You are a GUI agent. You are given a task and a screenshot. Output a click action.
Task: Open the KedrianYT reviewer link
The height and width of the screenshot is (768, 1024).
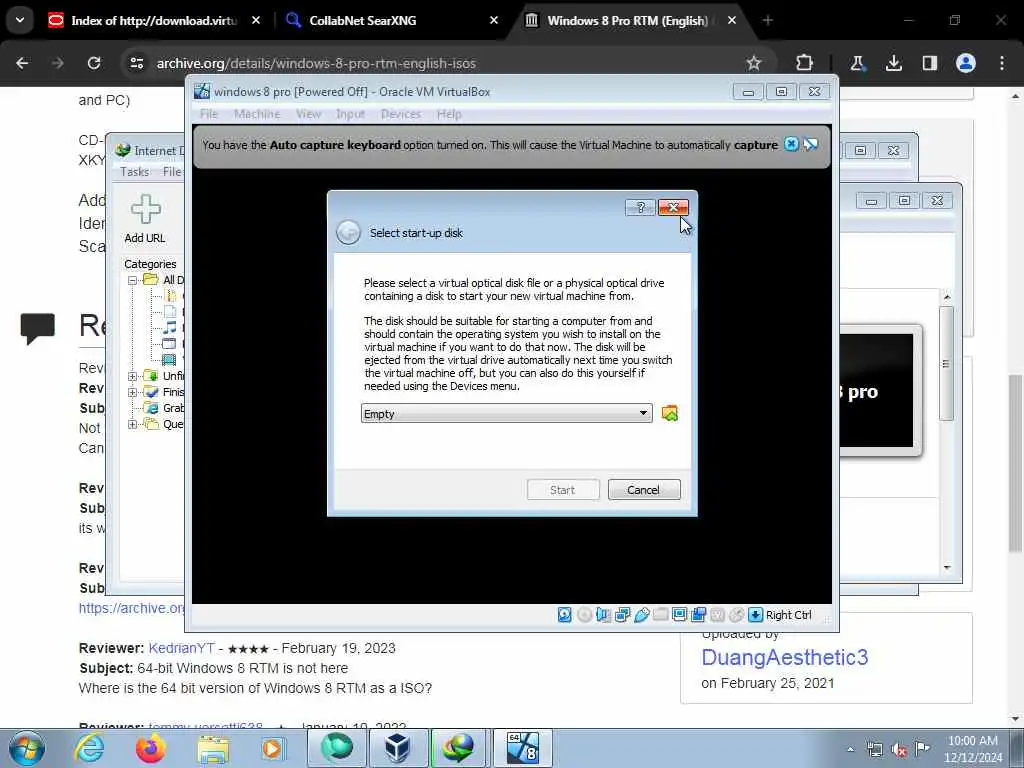[182, 648]
